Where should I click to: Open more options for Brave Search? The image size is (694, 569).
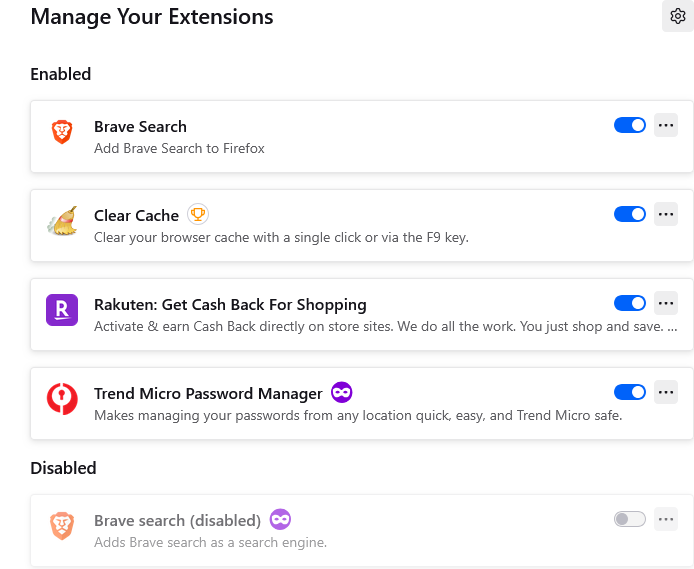pos(666,125)
